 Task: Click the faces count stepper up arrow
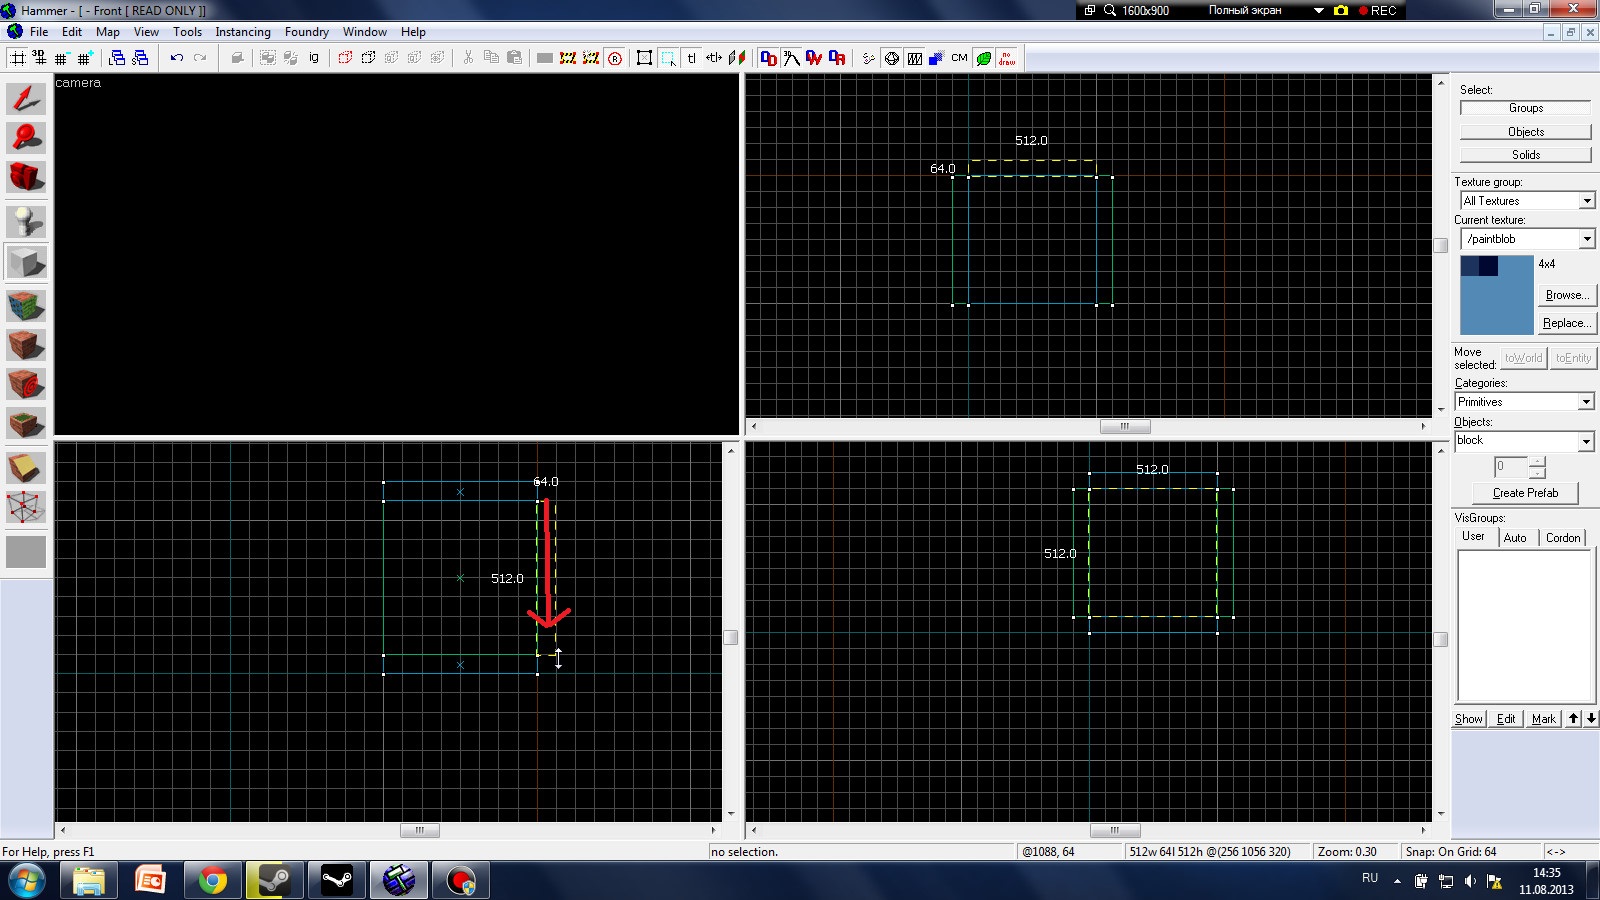click(1537, 461)
